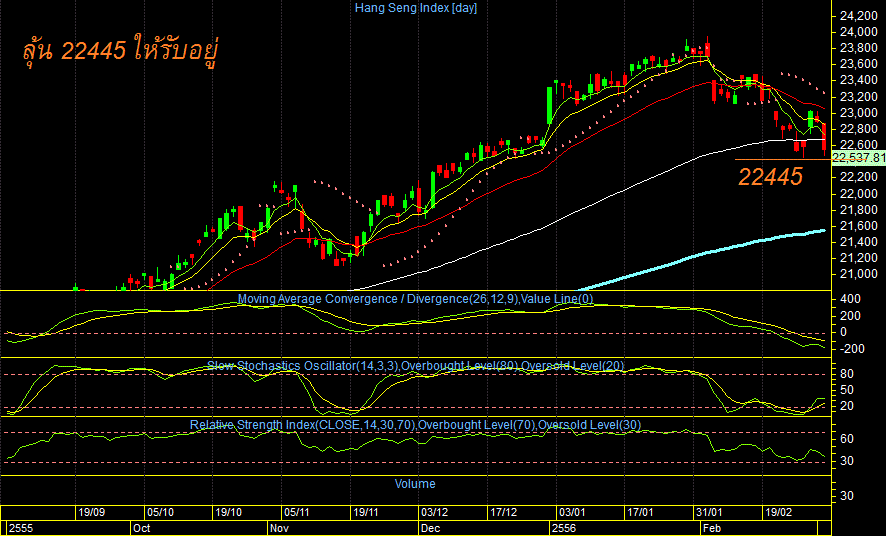
Task: Click the 03/01 date marker
Action: pos(572,512)
